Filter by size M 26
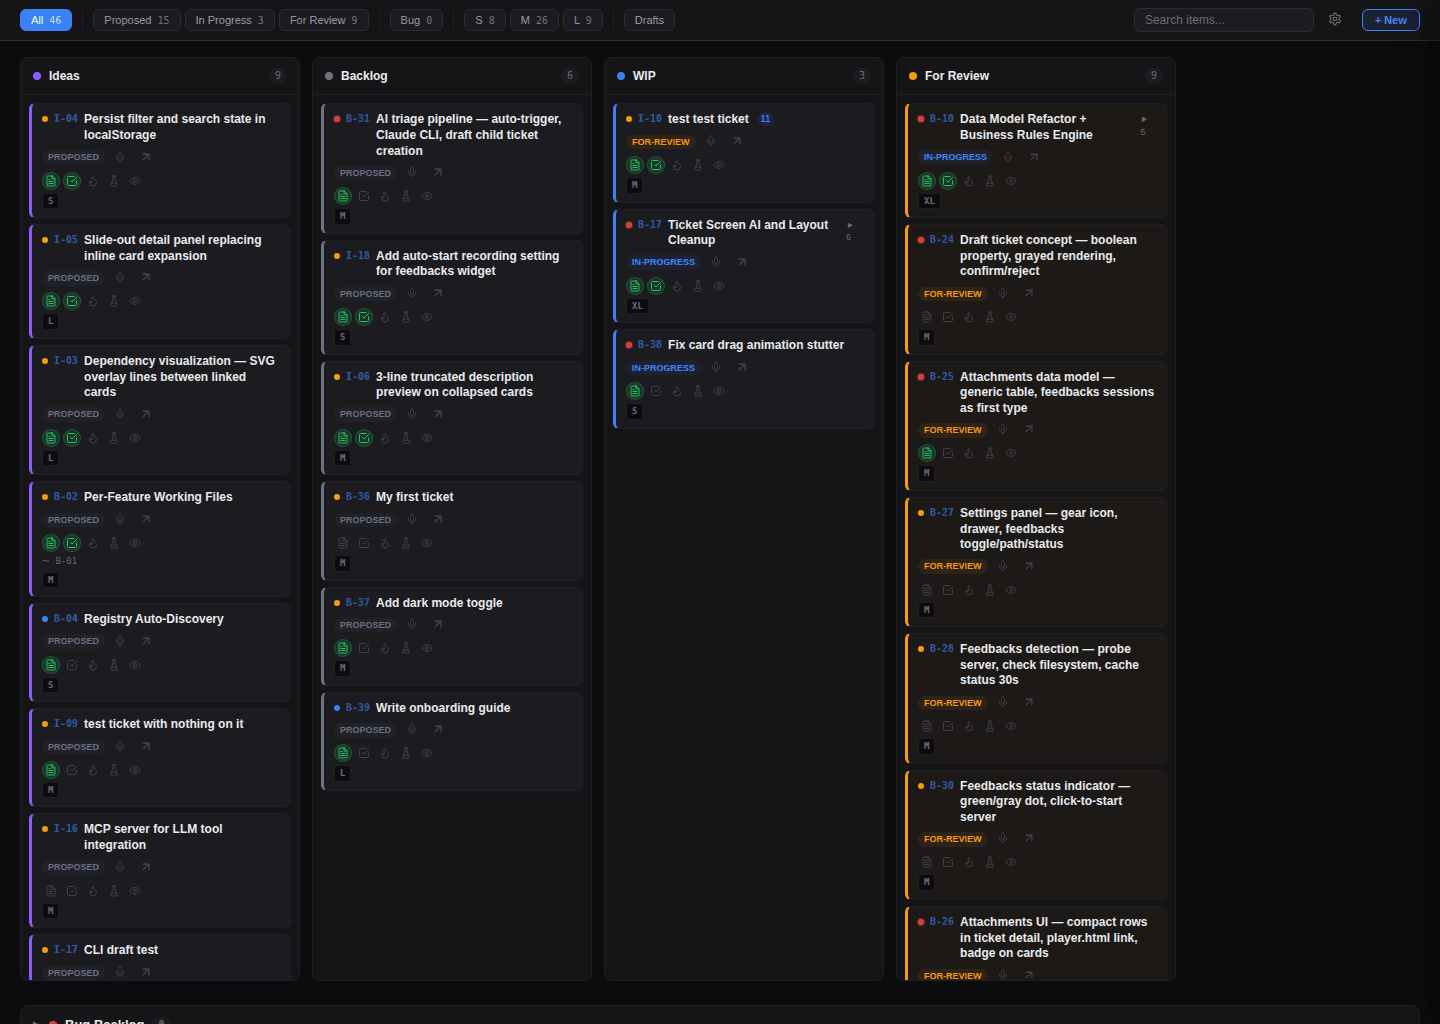The image size is (1440, 1024). (x=534, y=20)
